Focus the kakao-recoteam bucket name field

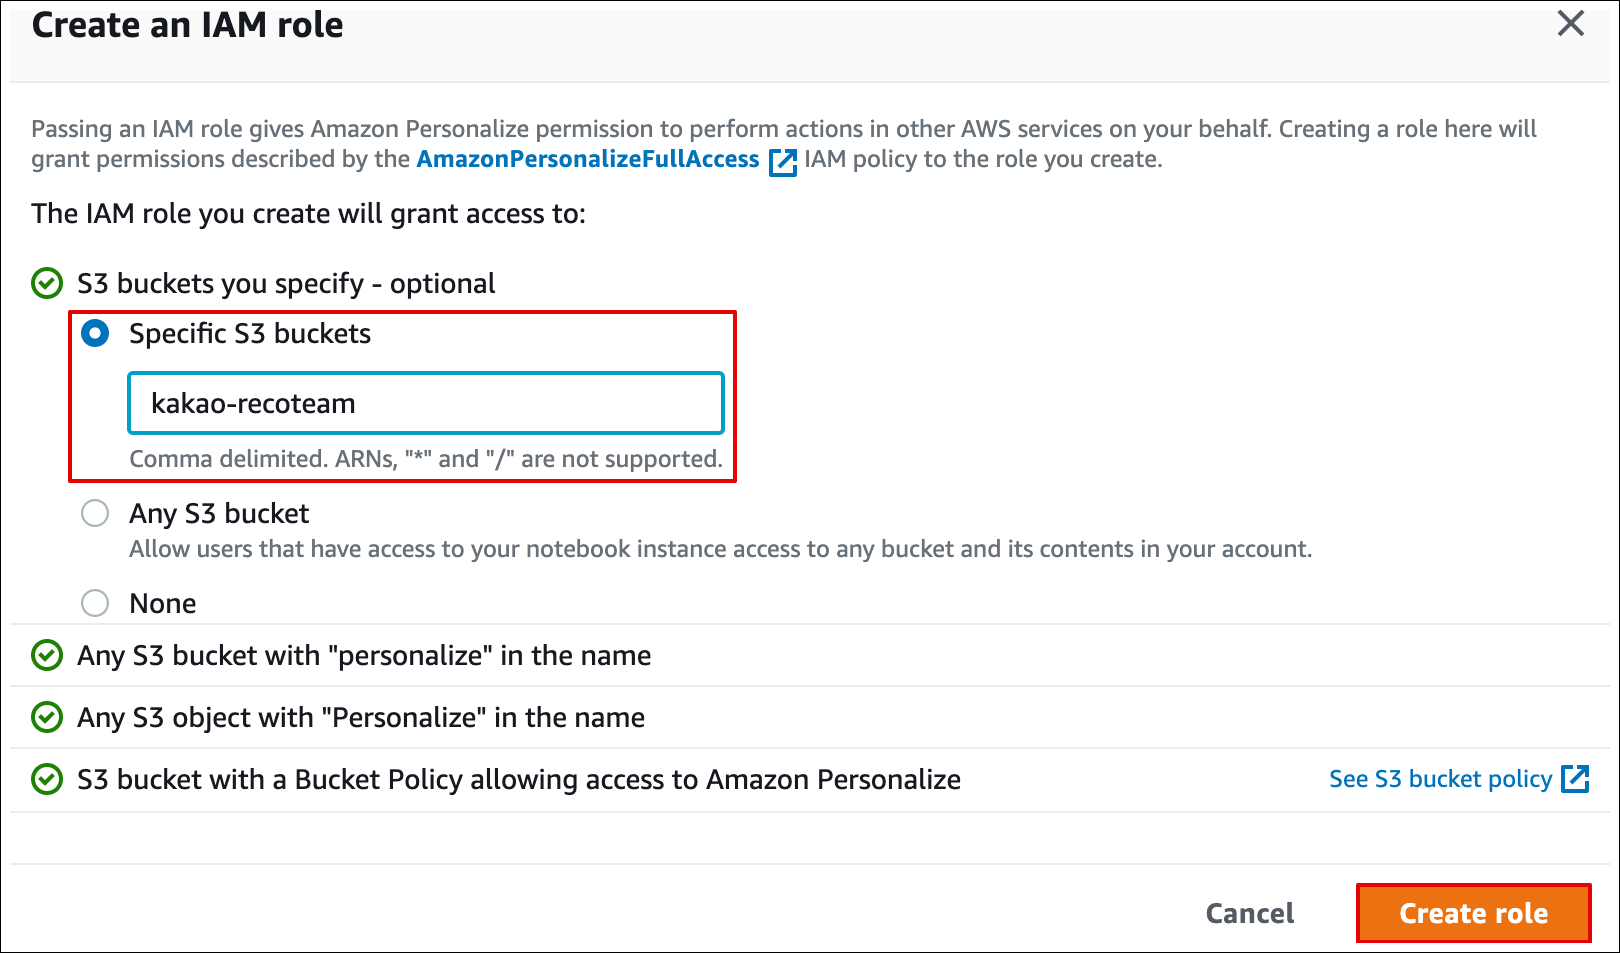click(426, 403)
